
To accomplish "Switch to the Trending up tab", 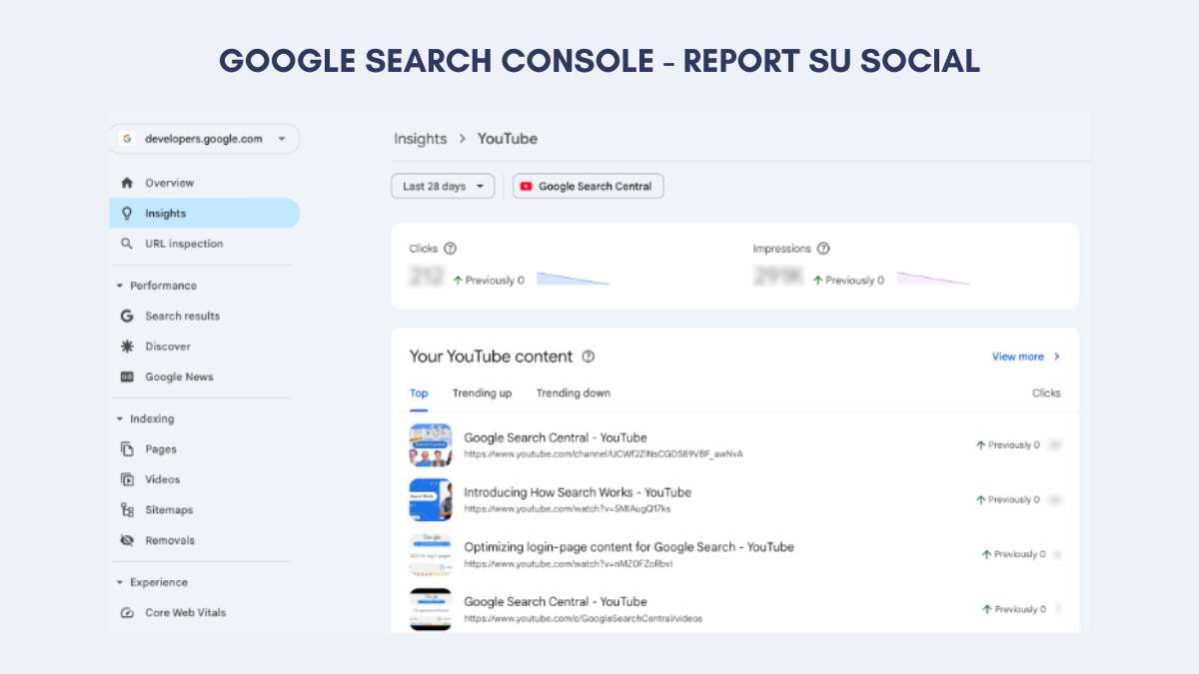I will coord(482,393).
